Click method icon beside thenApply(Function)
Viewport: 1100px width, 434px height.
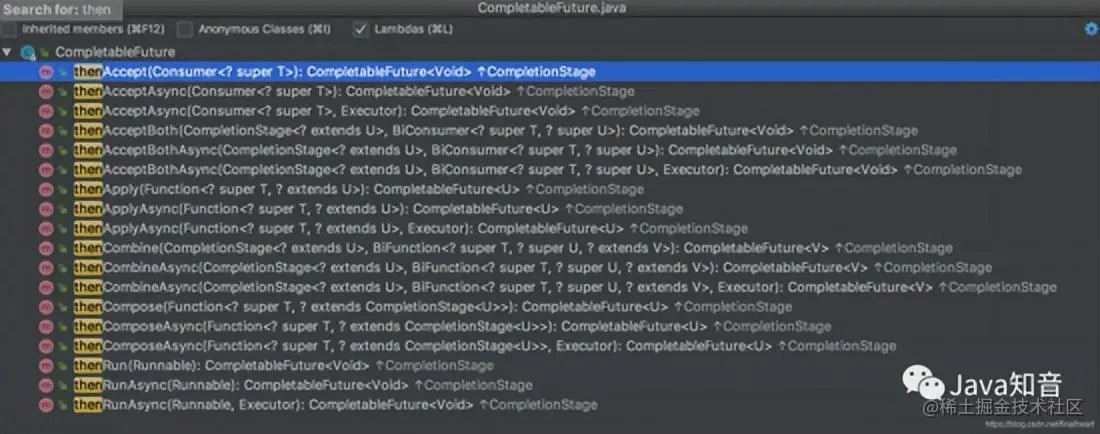pos(46,189)
